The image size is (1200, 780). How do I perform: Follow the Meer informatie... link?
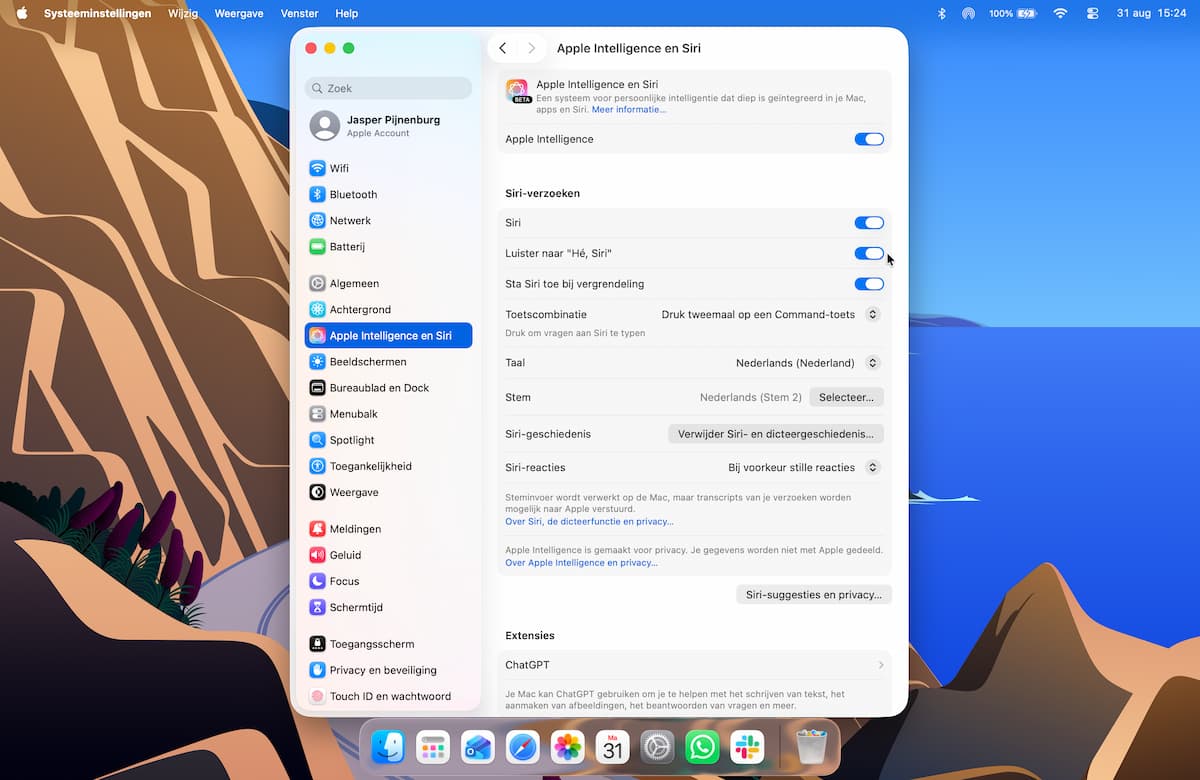(x=628, y=109)
